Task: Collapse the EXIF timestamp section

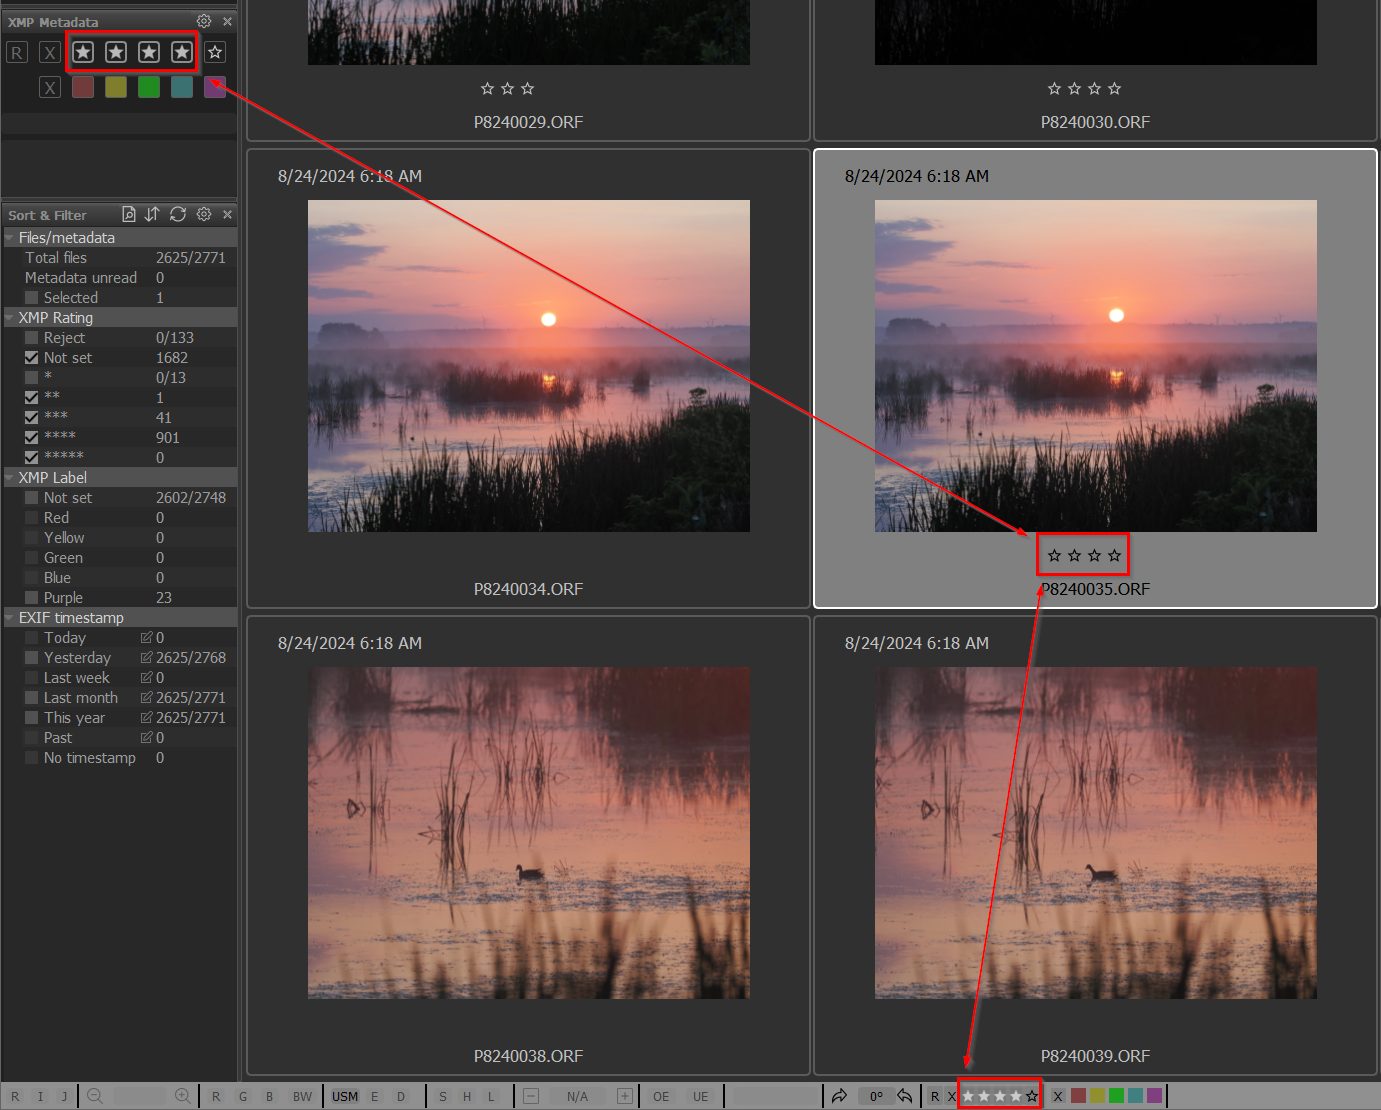Action: coord(10,618)
